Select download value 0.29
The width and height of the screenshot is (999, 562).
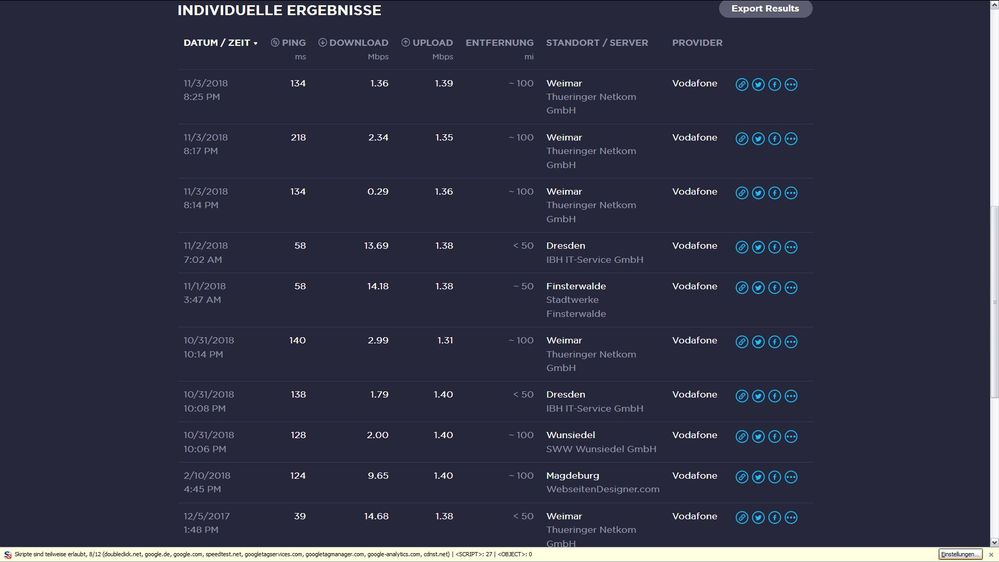(378, 192)
